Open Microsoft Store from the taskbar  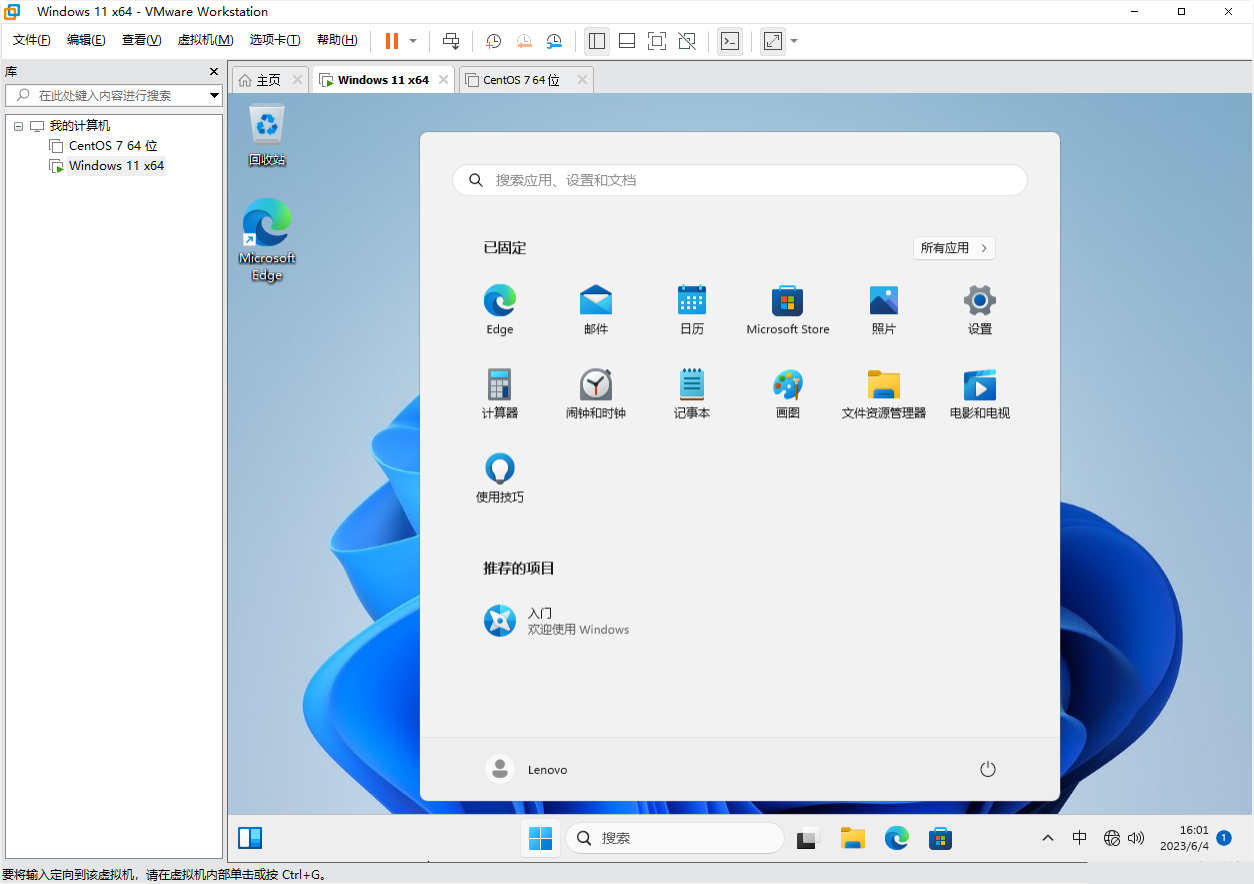940,838
